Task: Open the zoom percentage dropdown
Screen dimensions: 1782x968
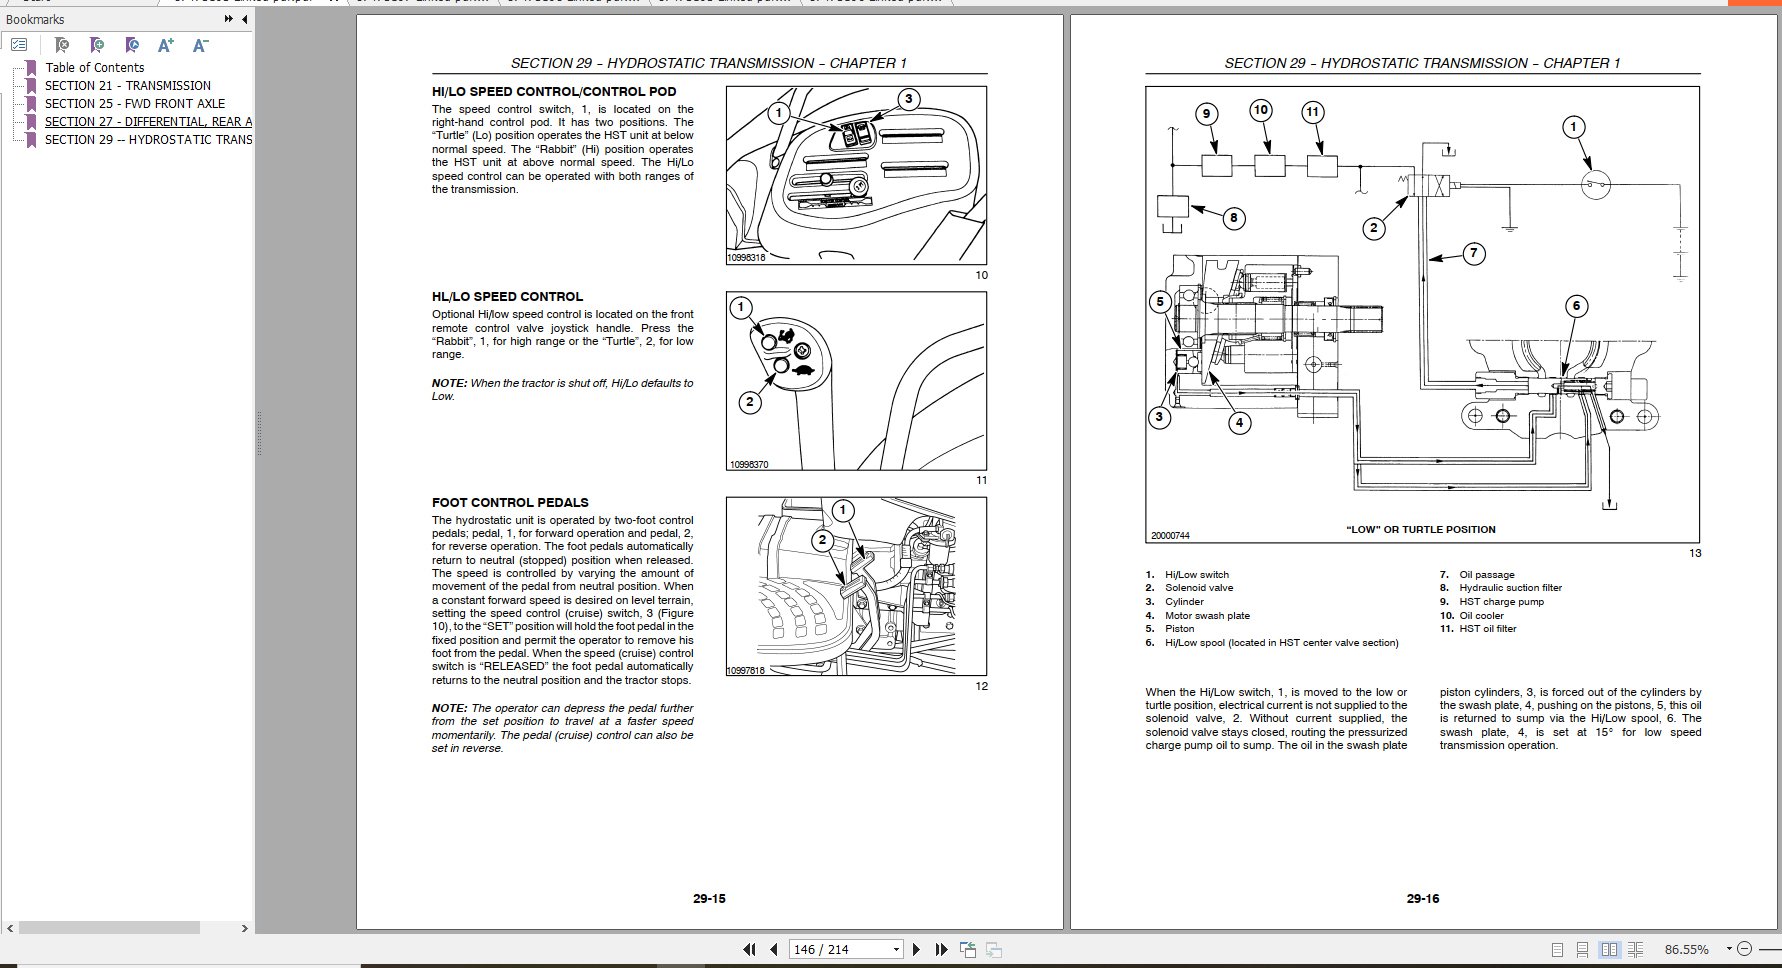Action: click(x=1729, y=948)
